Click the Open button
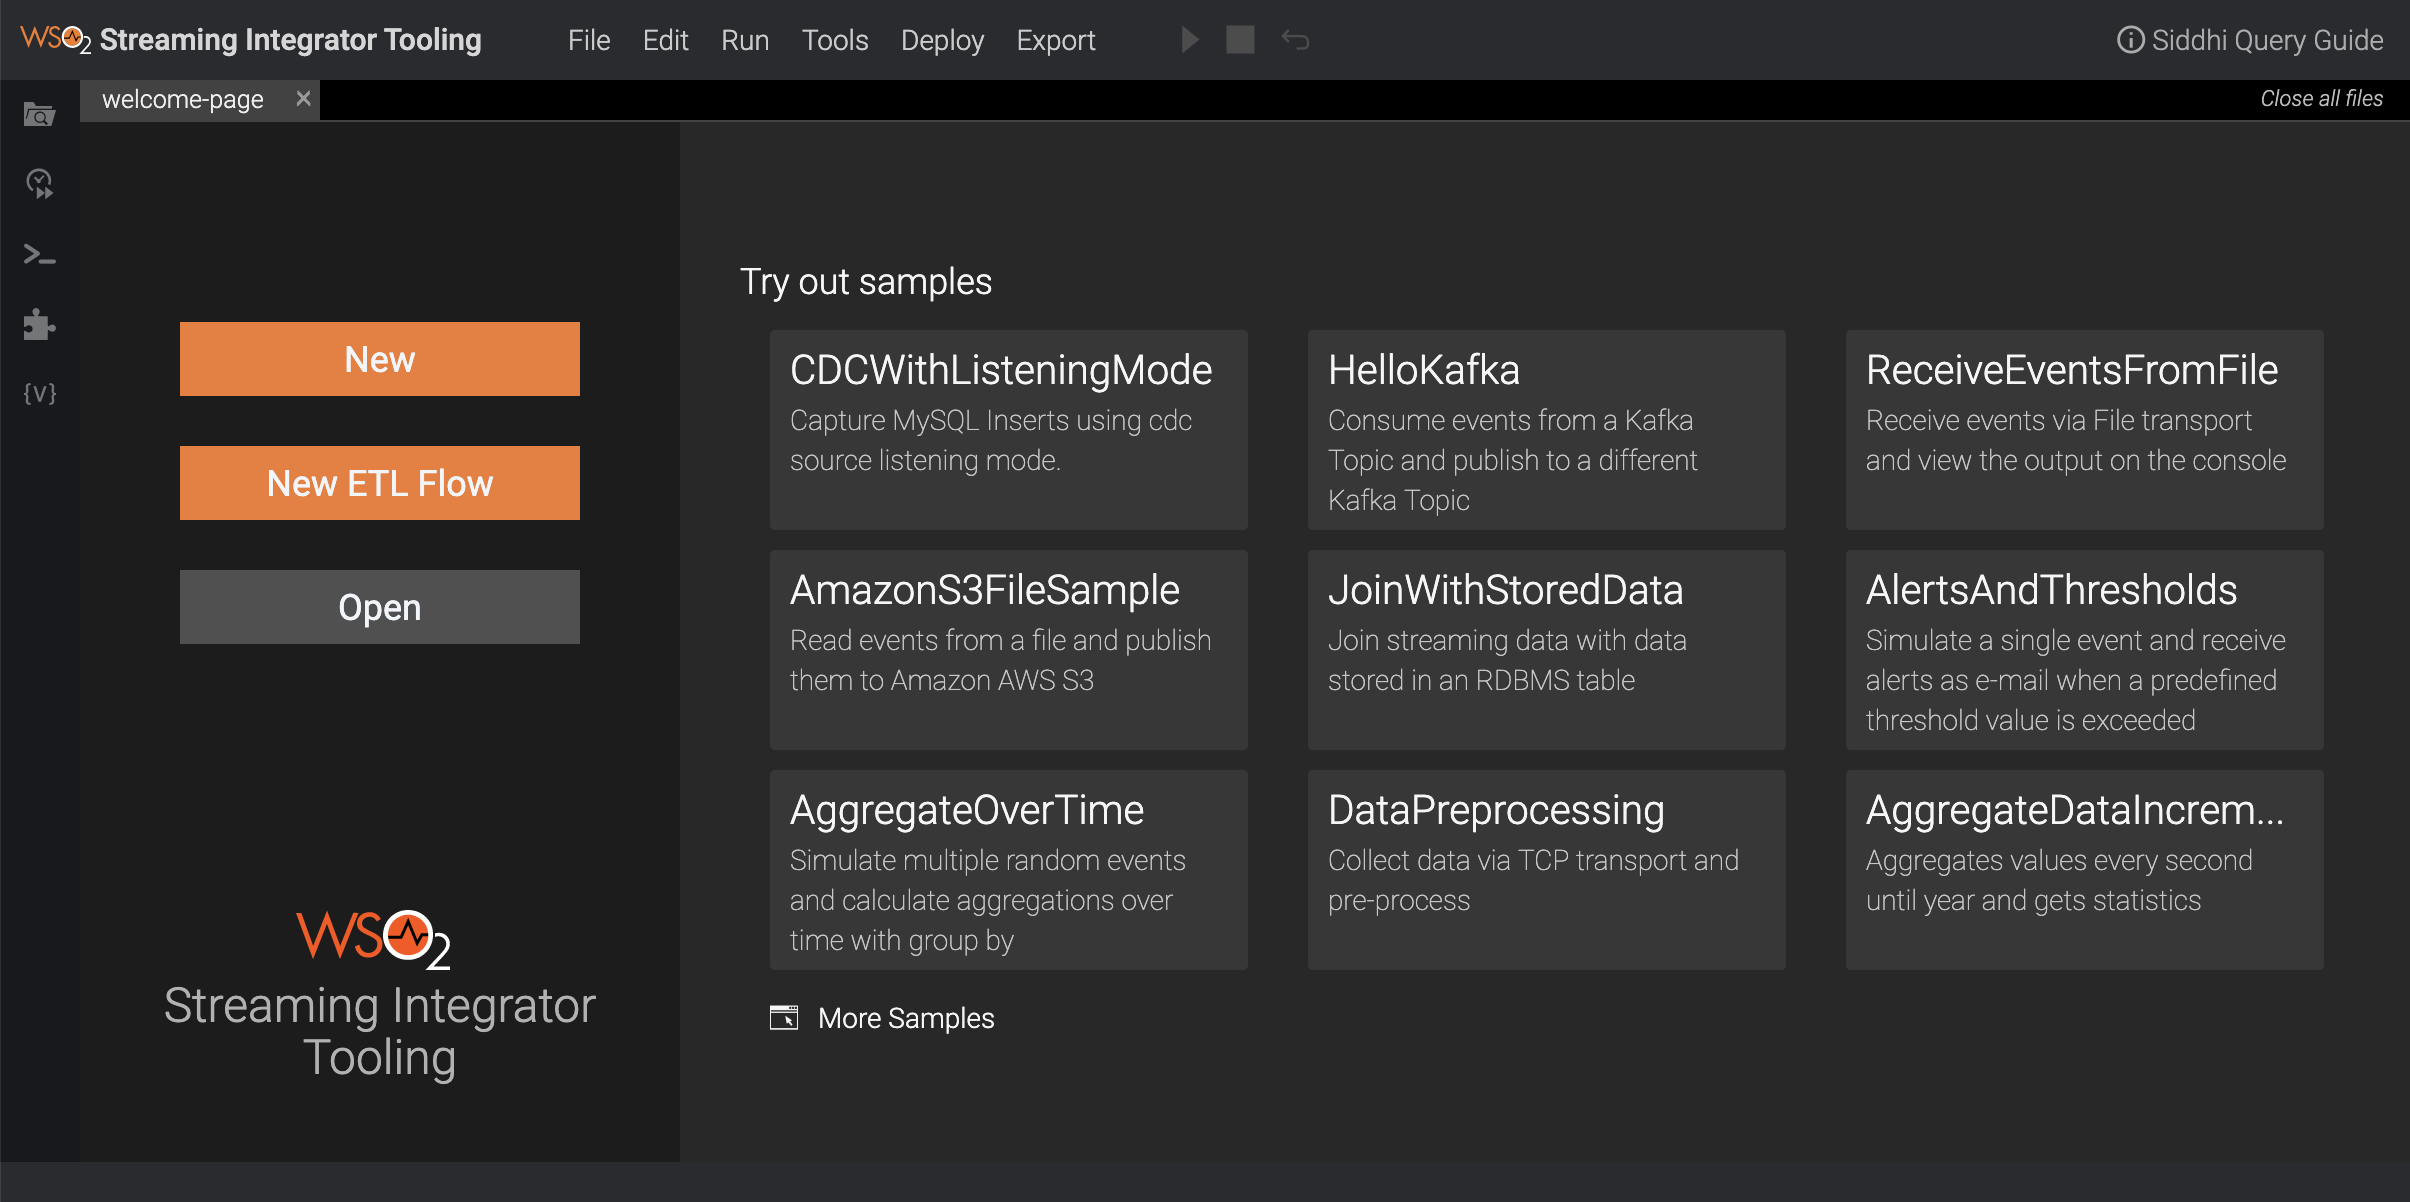This screenshot has height=1202, width=2410. tap(380, 607)
